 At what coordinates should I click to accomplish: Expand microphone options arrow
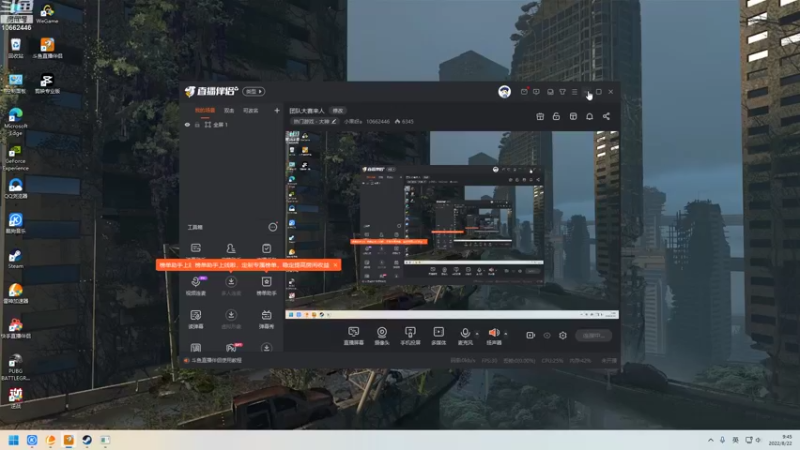[x=477, y=334]
